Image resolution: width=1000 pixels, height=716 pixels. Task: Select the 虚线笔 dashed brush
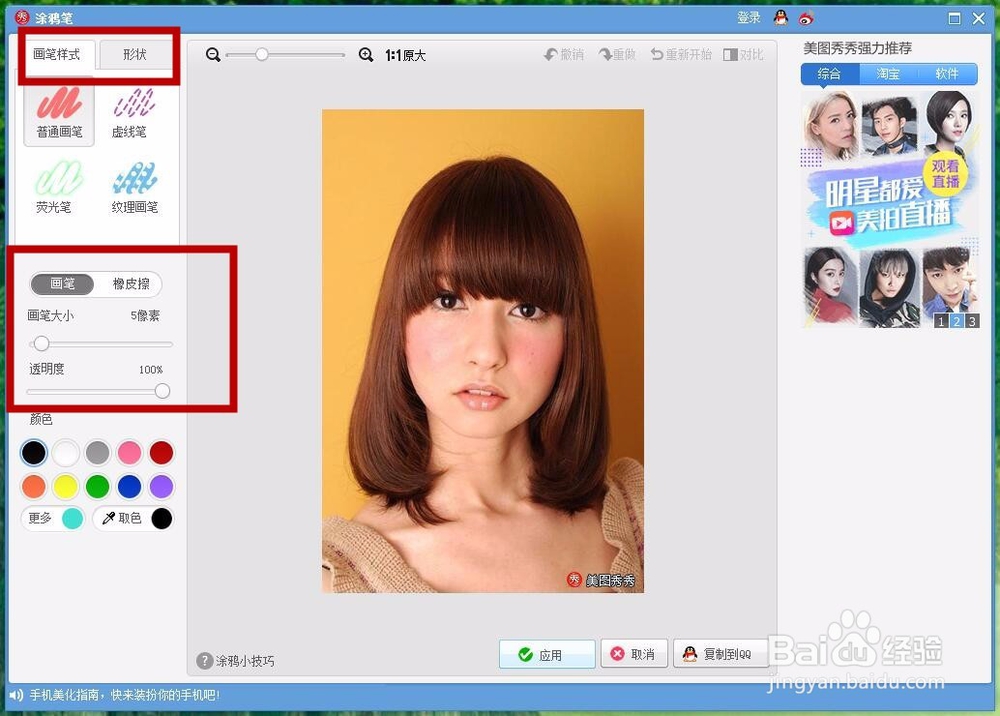click(x=133, y=114)
